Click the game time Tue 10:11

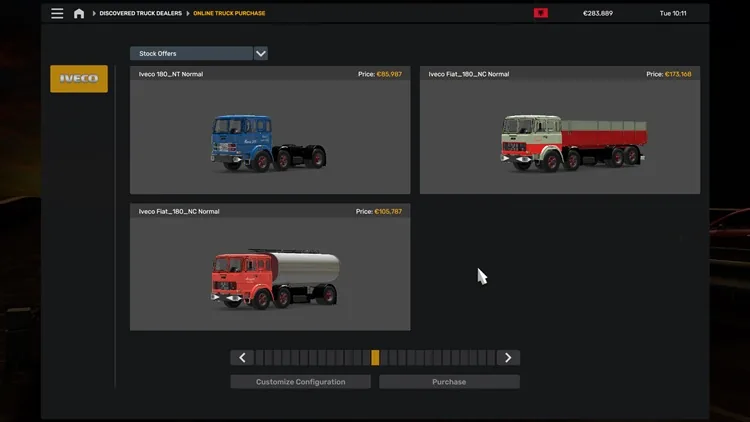673,13
